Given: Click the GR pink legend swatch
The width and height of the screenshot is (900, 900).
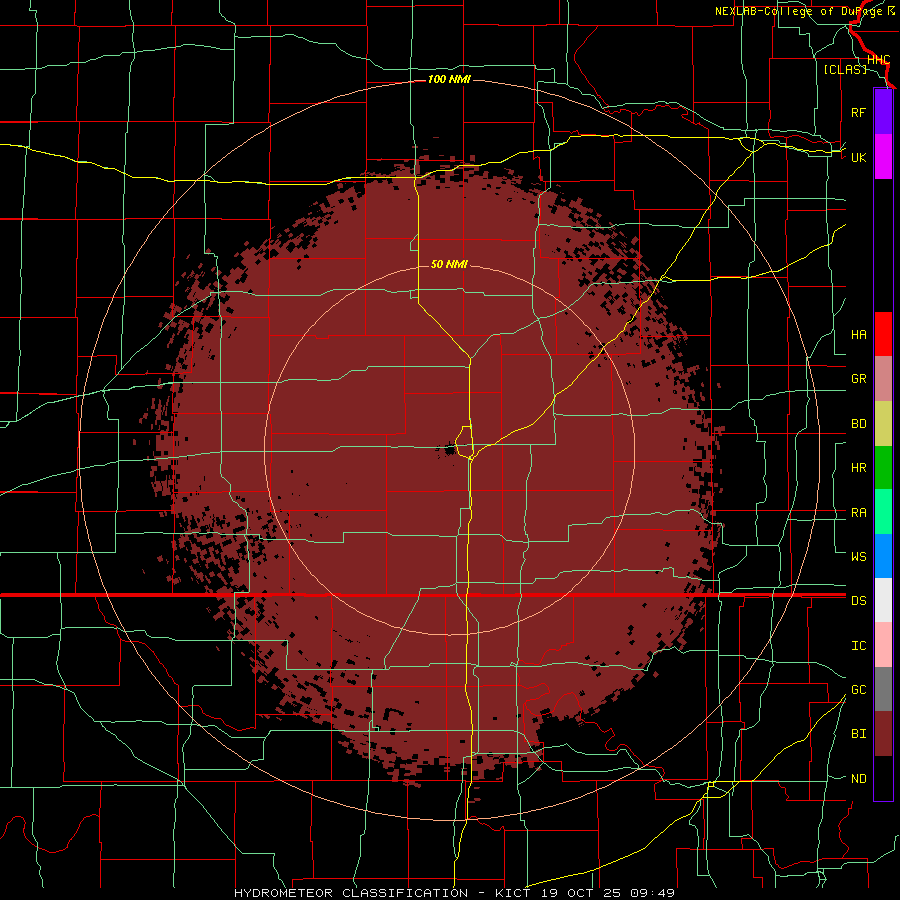Looking at the screenshot, I should (883, 379).
